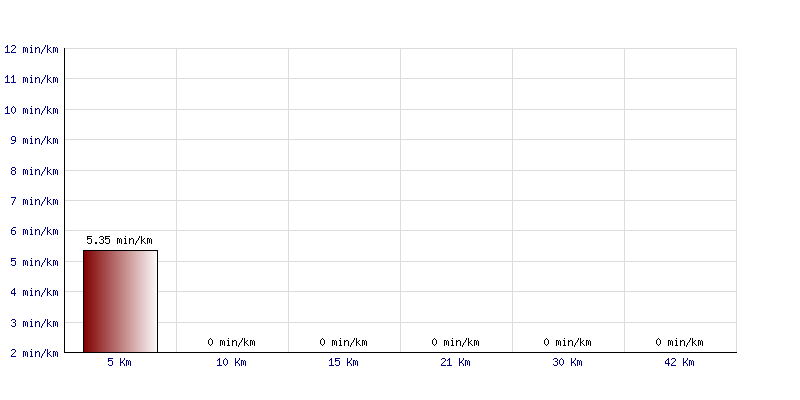Select the 0 min/km label above 21 Km
The height and width of the screenshot is (400, 800).
point(455,342)
